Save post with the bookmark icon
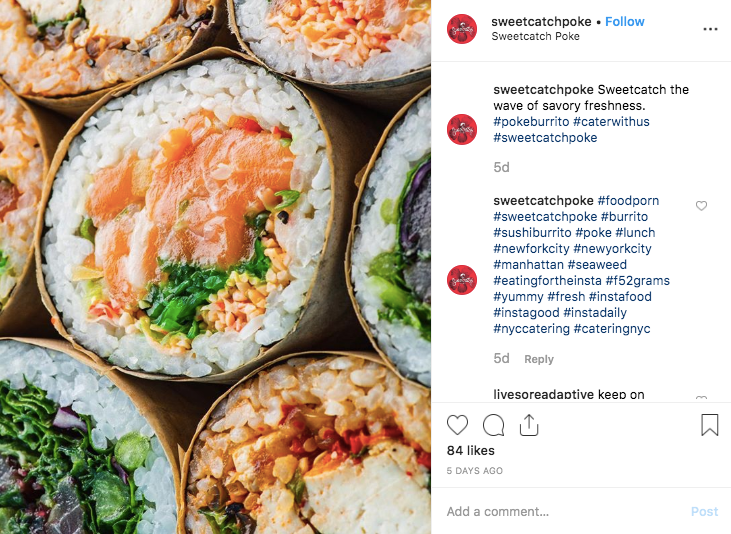 click(x=710, y=425)
